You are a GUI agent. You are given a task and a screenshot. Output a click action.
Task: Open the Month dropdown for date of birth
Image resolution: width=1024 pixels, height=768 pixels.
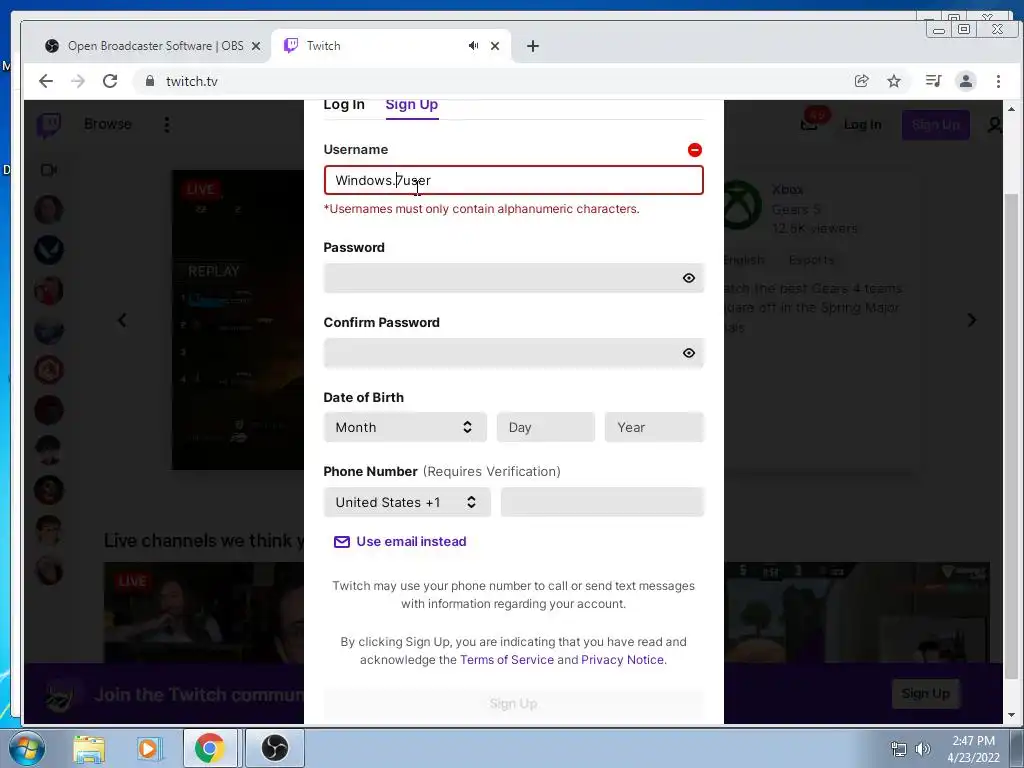point(405,427)
